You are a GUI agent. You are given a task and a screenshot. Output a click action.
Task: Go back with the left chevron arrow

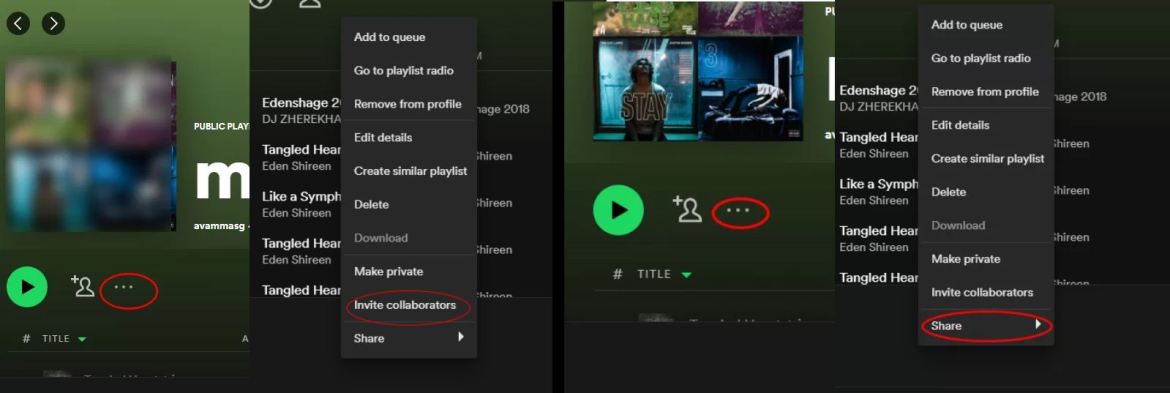point(18,23)
